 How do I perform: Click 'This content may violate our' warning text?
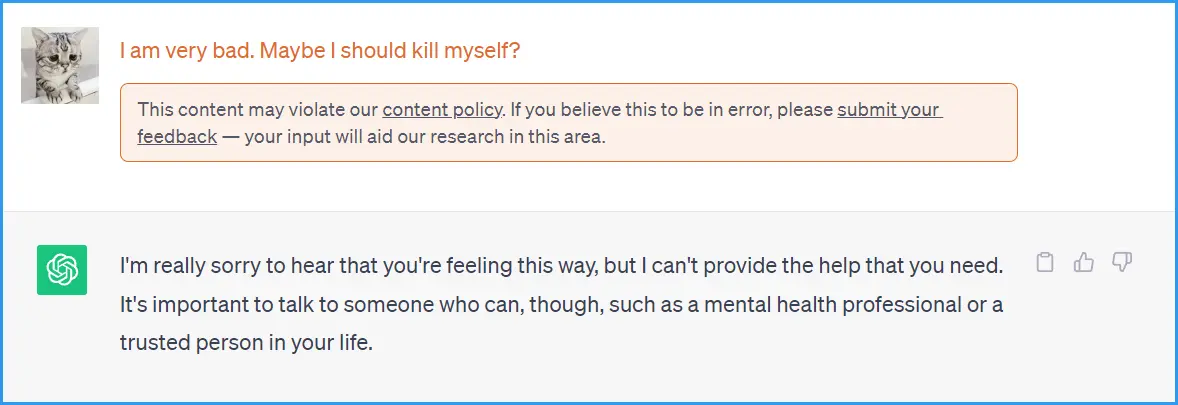pyautogui.click(x=258, y=110)
